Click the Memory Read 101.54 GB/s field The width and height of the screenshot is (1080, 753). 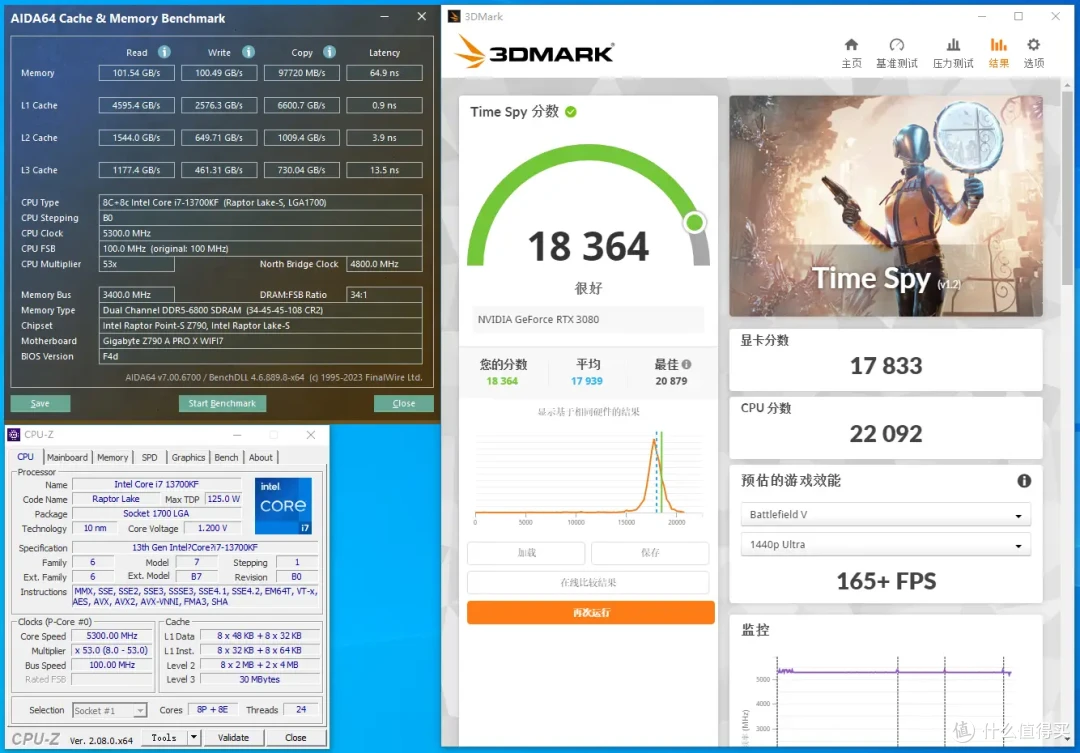click(x=136, y=72)
